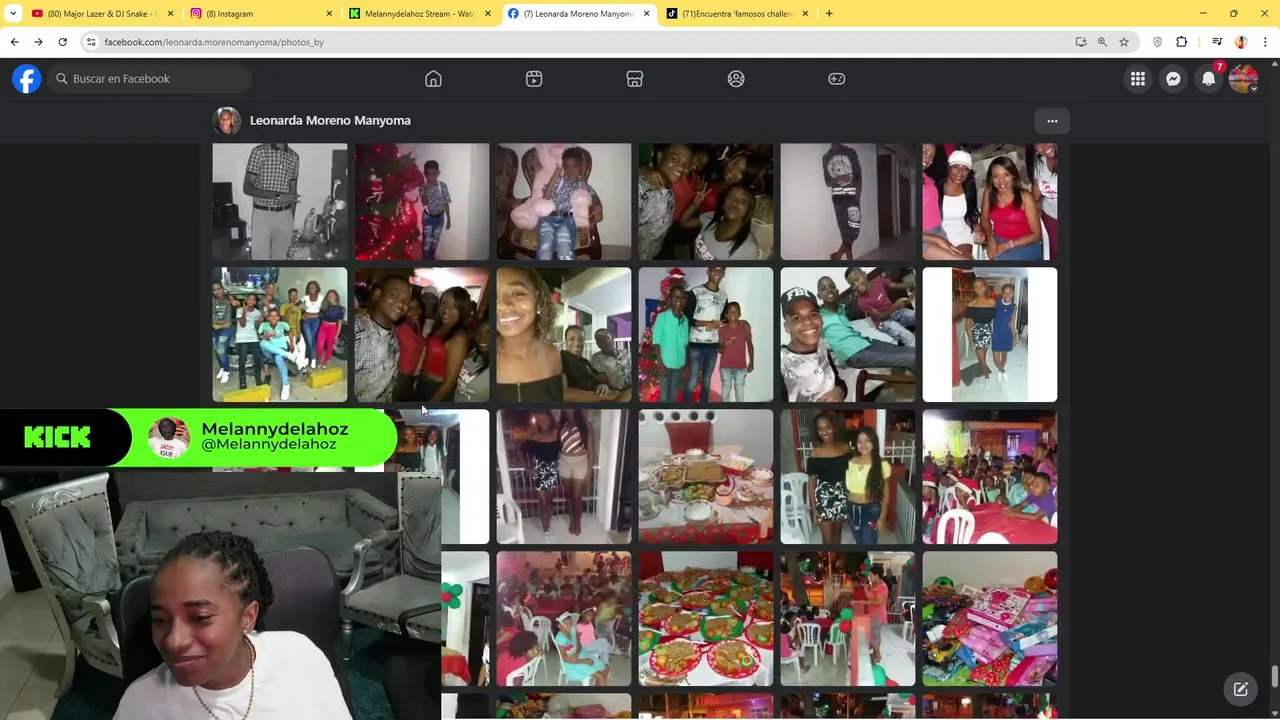The height and width of the screenshot is (720, 1280).
Task: Open the Leonarda Moreno Manyoma name link
Action: click(330, 121)
